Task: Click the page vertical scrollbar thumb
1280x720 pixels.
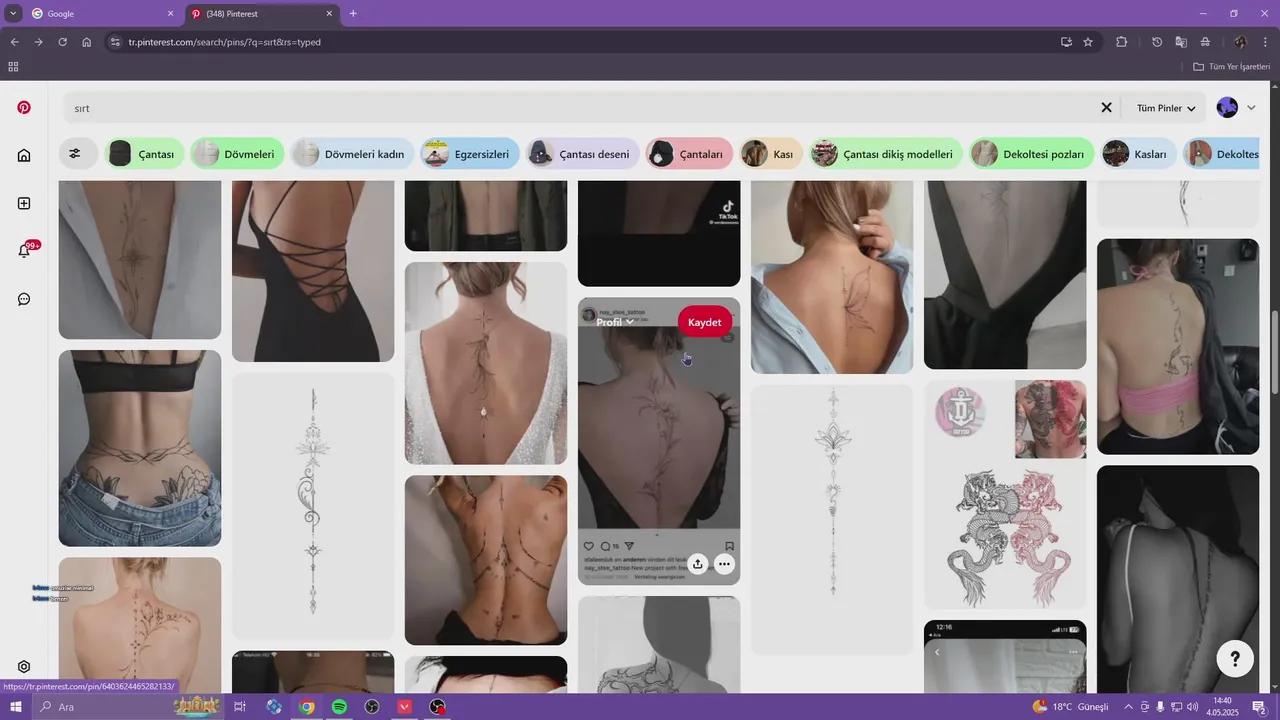Action: coord(1275,353)
